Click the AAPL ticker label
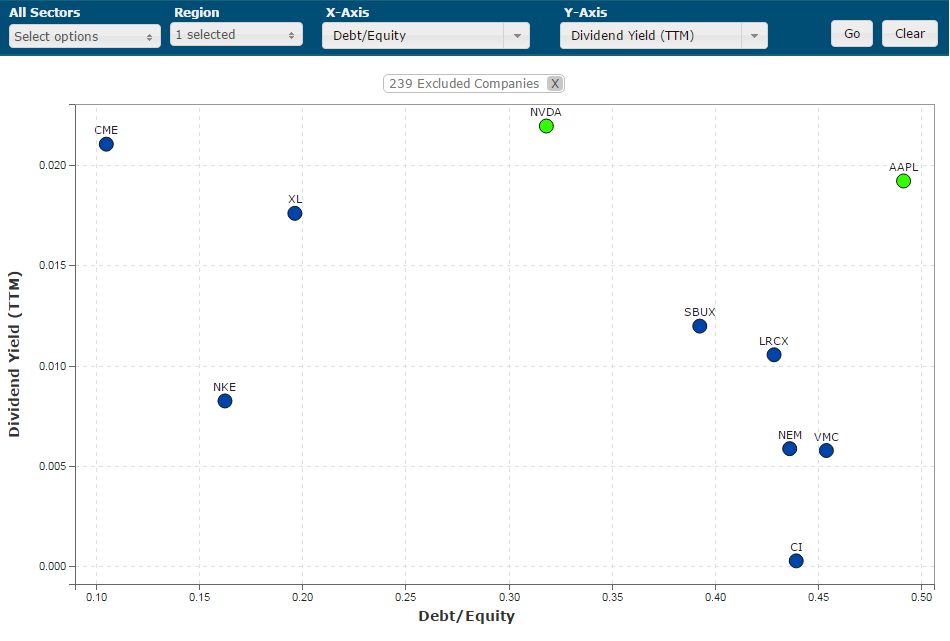This screenshot has width=950, height=641. [x=903, y=167]
